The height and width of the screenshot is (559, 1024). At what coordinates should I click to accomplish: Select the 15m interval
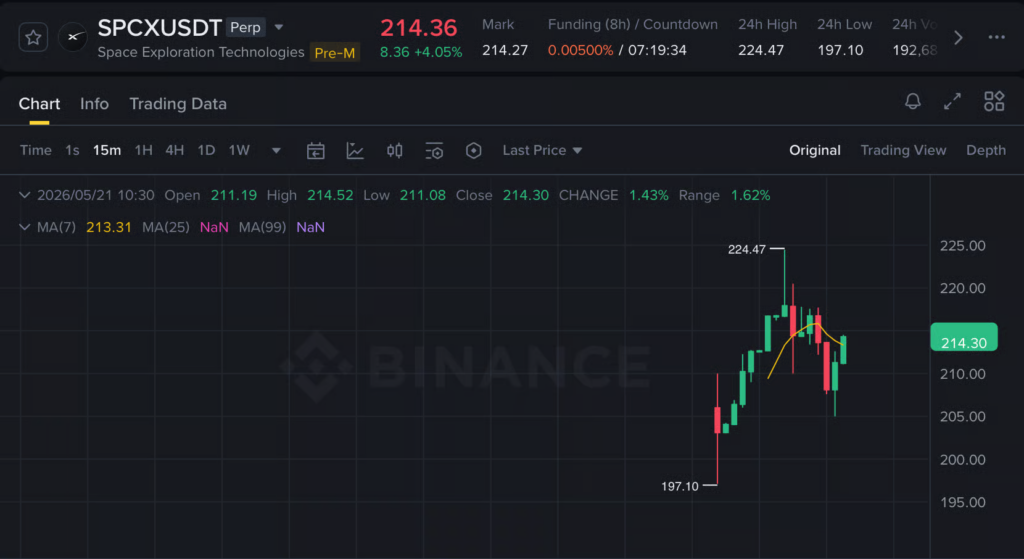(x=106, y=150)
